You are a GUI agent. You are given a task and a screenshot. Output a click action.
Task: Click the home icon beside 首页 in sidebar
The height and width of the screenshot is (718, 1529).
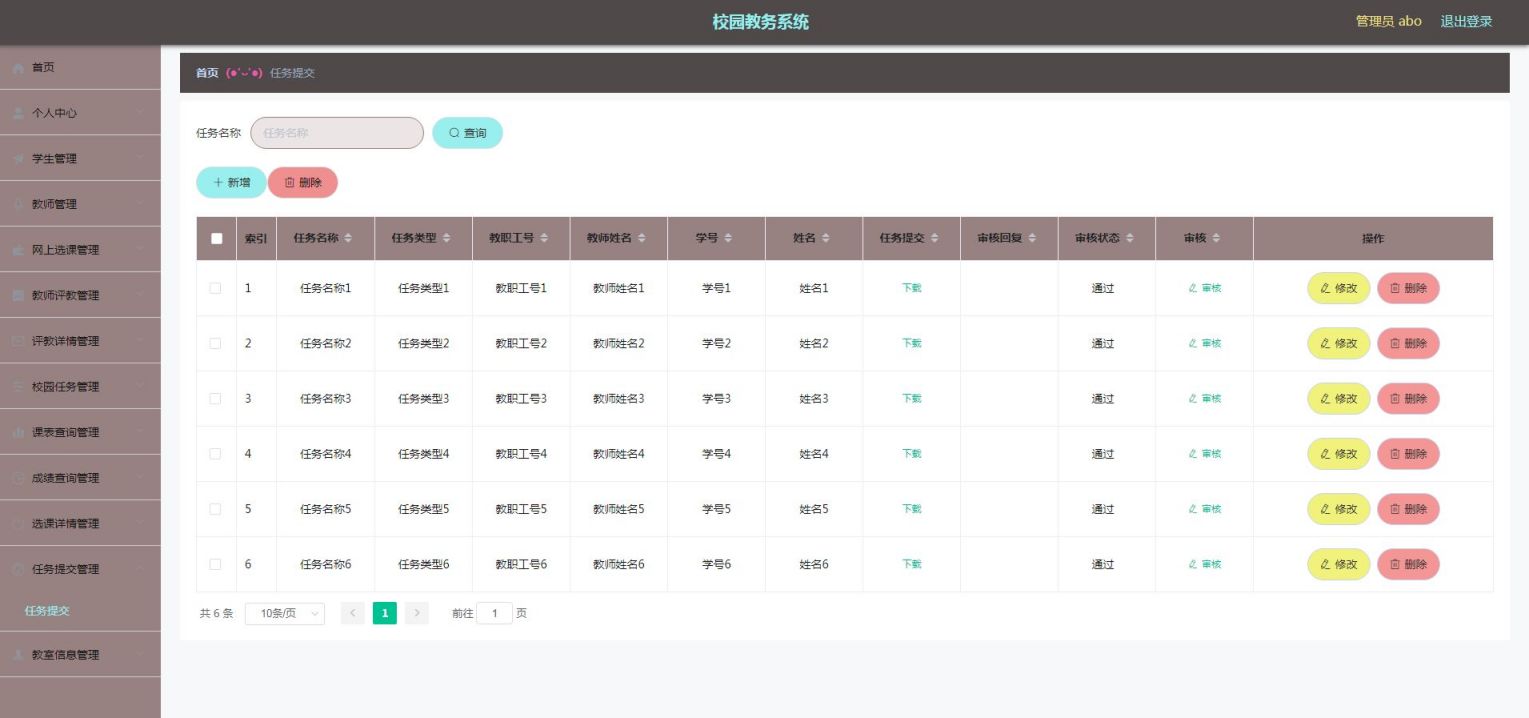pyautogui.click(x=18, y=68)
